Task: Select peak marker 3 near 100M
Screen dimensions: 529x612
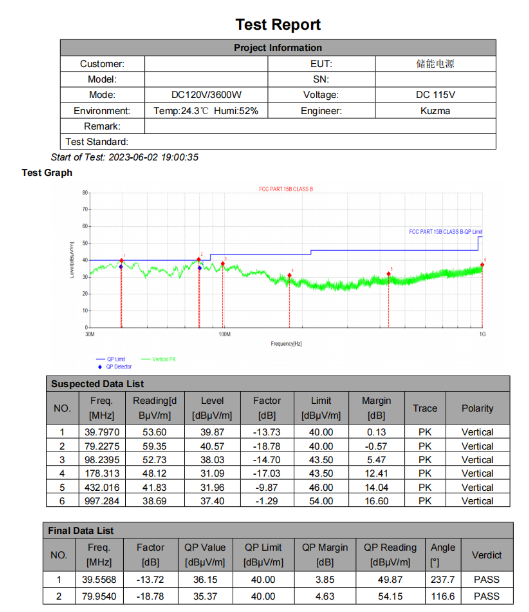Action: pos(223,264)
